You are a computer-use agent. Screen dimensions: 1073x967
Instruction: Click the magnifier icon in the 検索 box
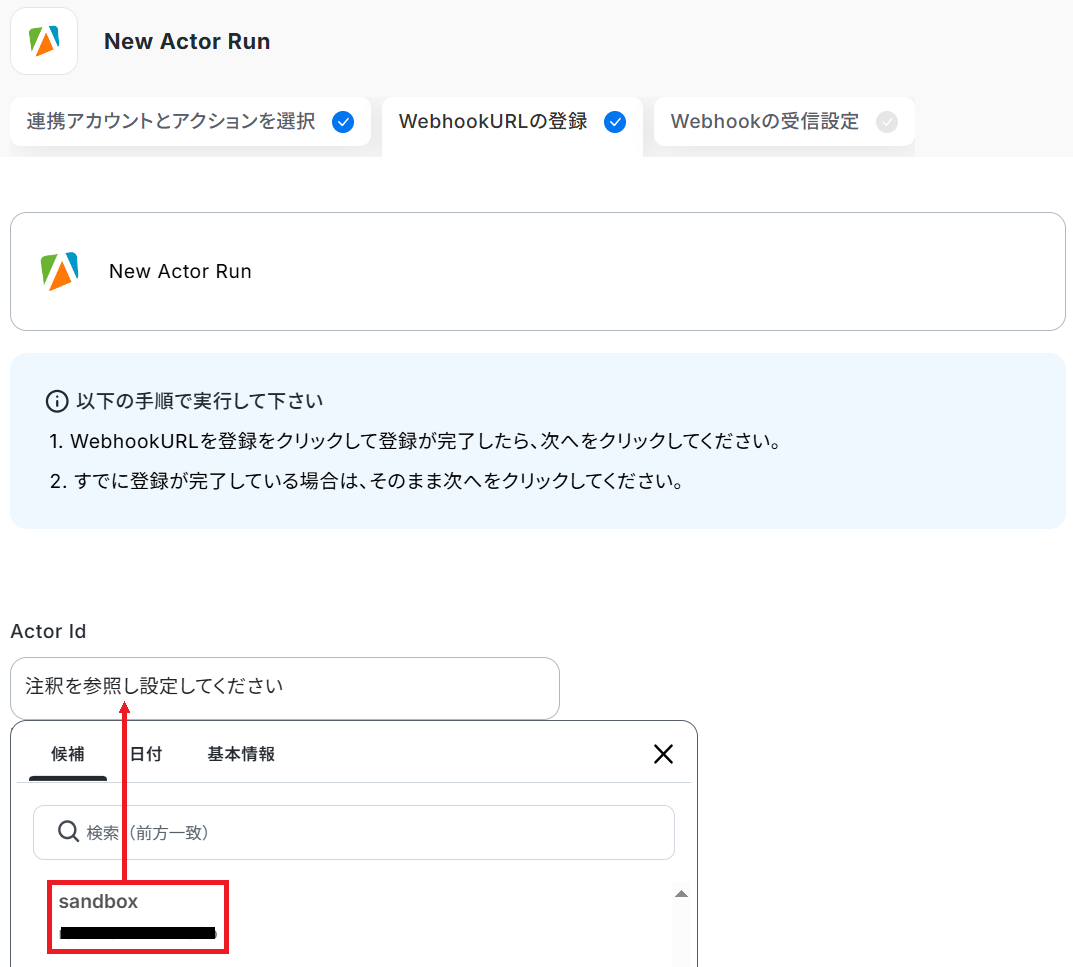(68, 832)
